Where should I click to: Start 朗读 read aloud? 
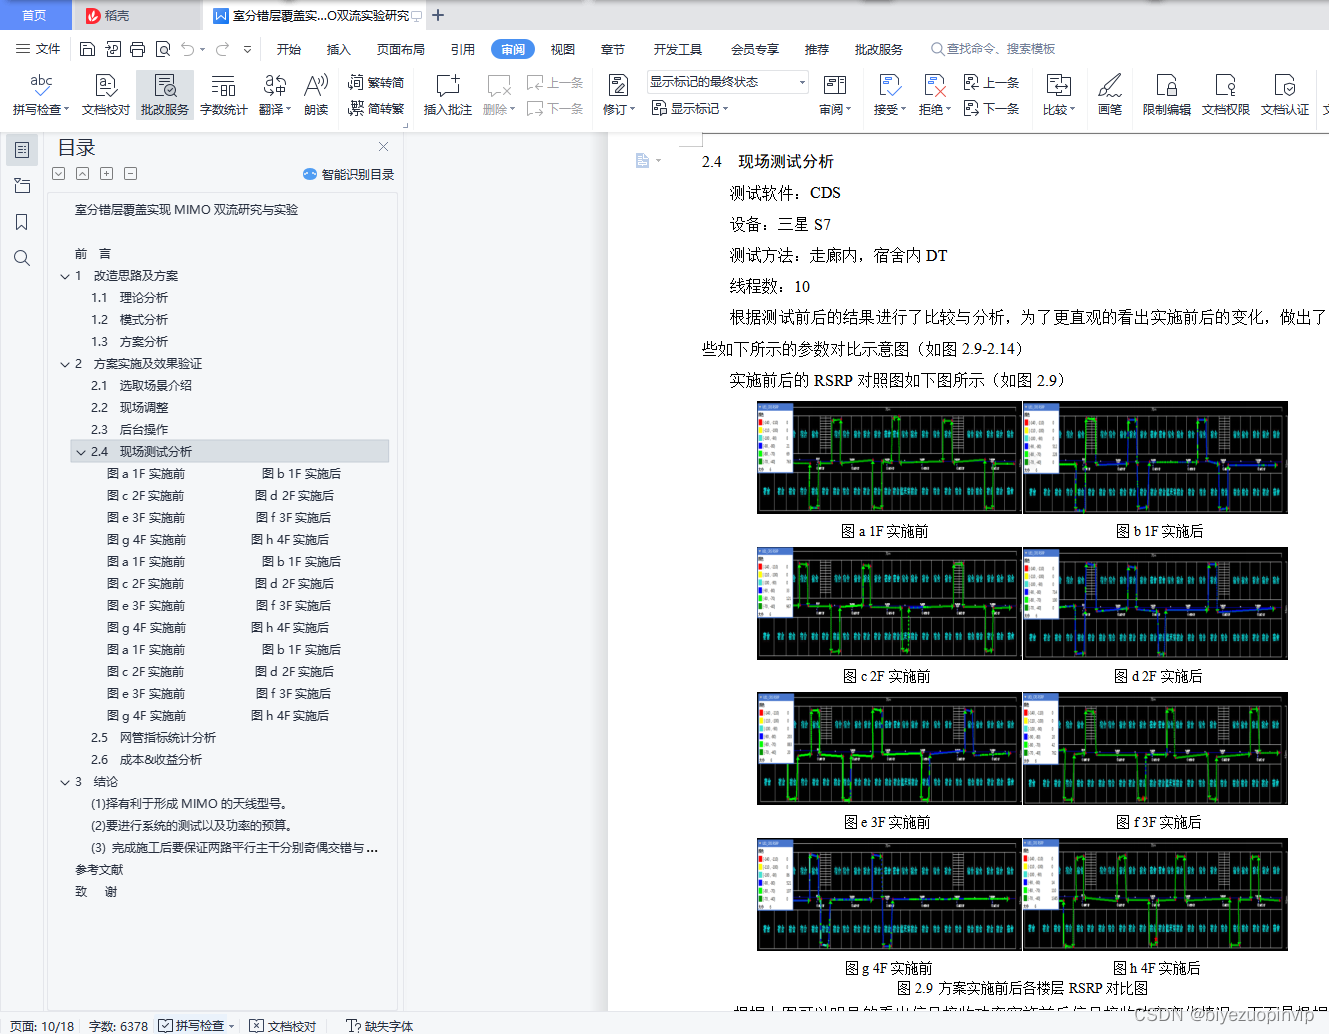coord(316,95)
